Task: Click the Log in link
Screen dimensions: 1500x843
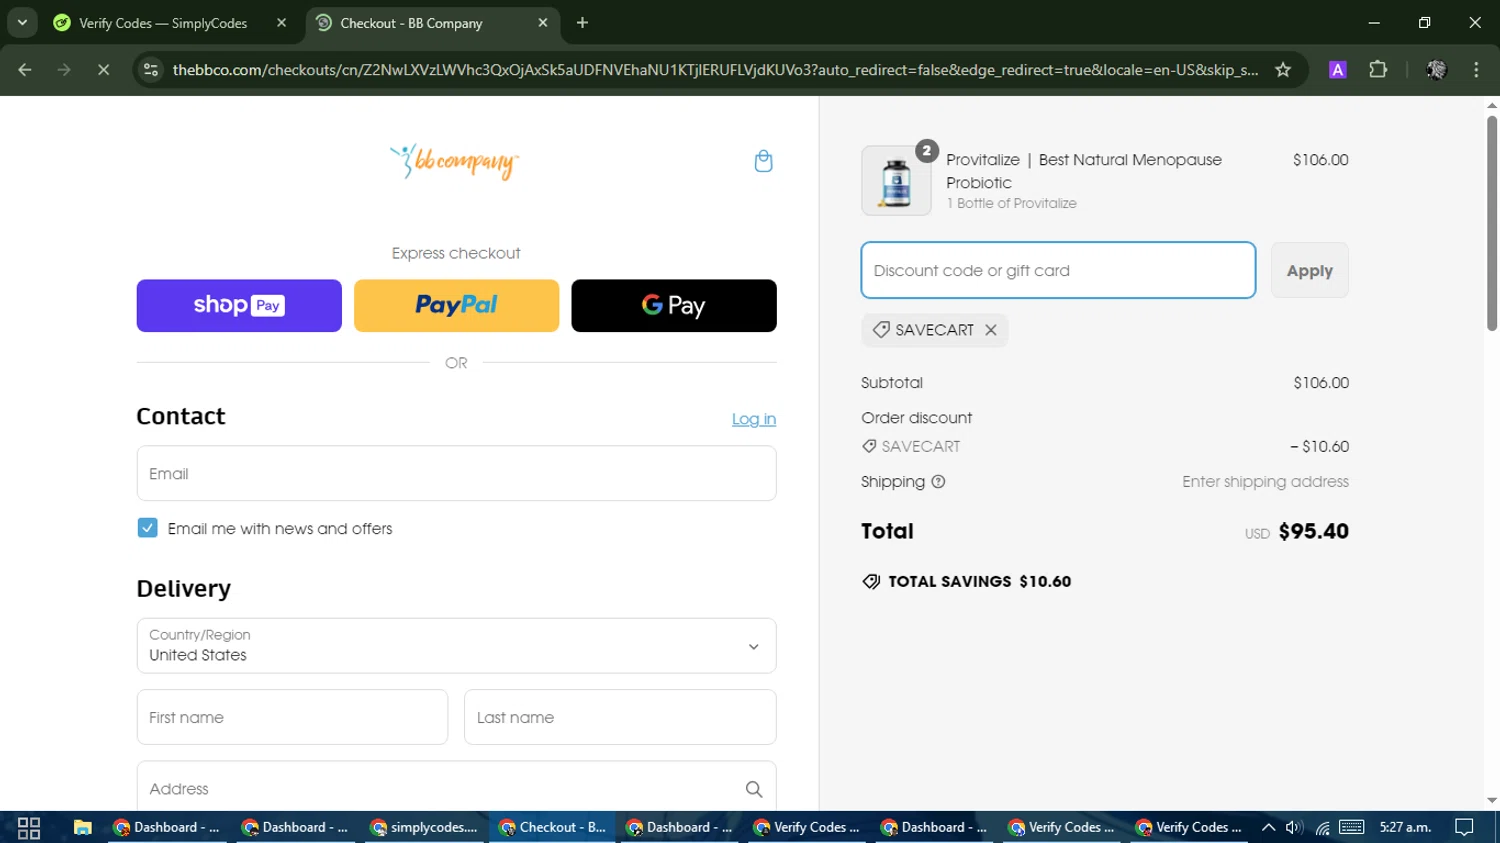Action: pyautogui.click(x=754, y=419)
